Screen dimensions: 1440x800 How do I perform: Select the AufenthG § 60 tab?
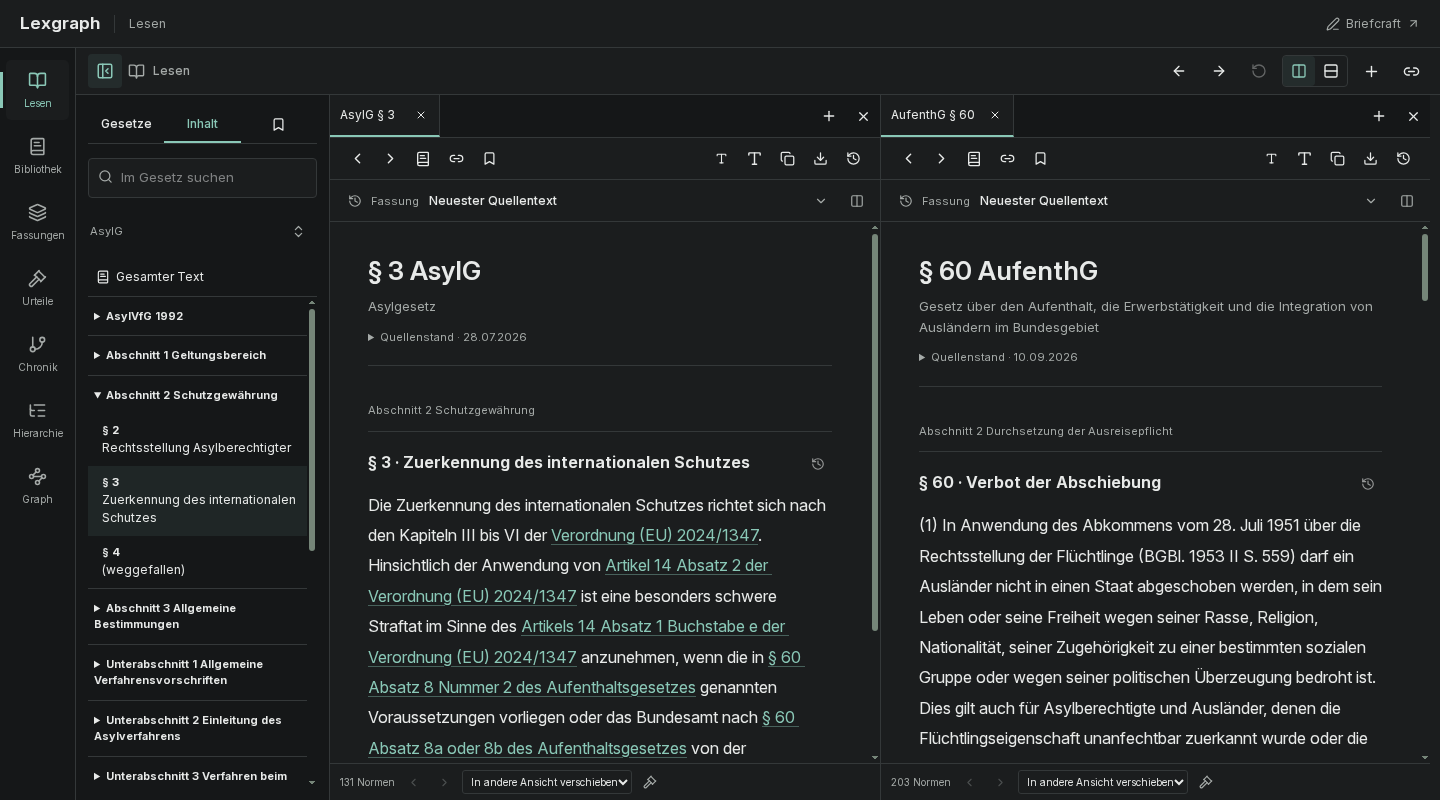point(933,115)
